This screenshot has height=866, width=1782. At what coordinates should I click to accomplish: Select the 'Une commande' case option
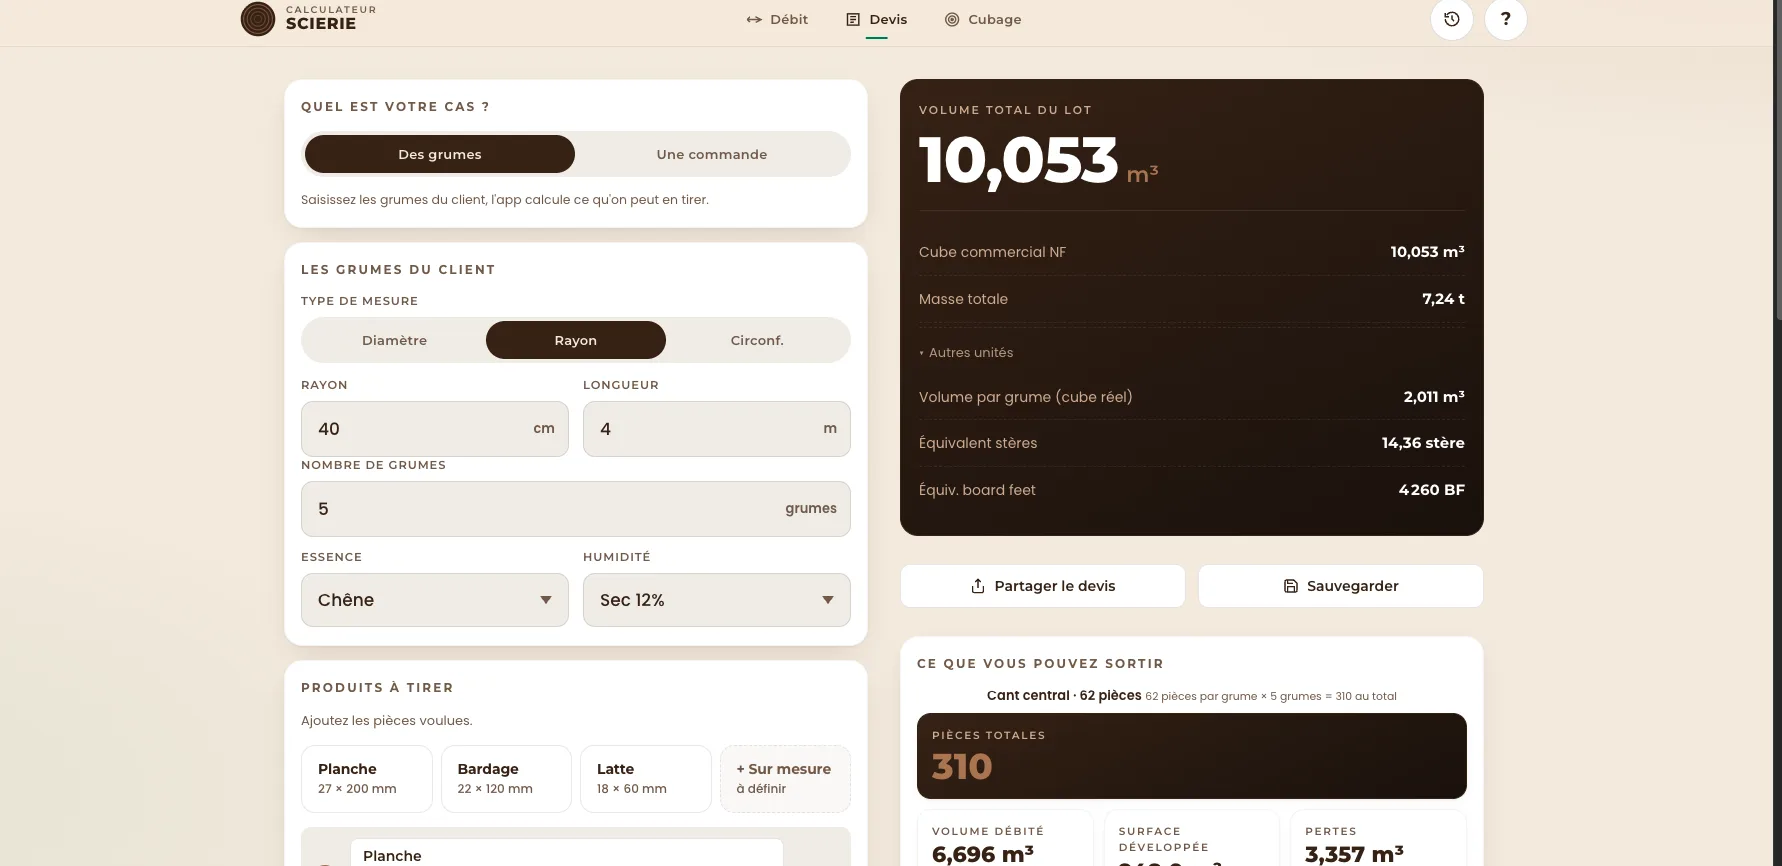tap(712, 154)
